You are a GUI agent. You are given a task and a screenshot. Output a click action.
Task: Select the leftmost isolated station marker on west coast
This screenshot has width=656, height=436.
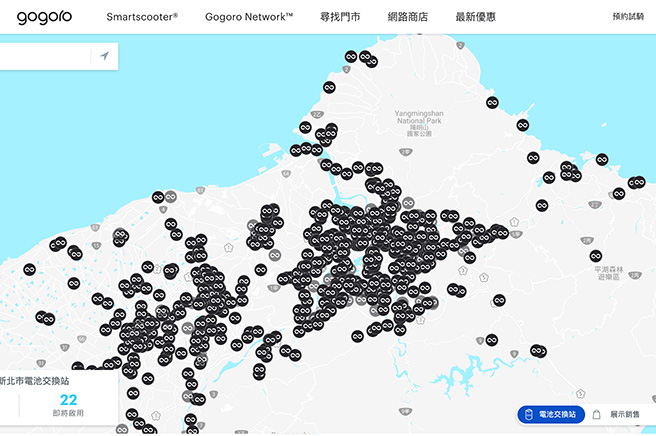[x=29, y=269]
